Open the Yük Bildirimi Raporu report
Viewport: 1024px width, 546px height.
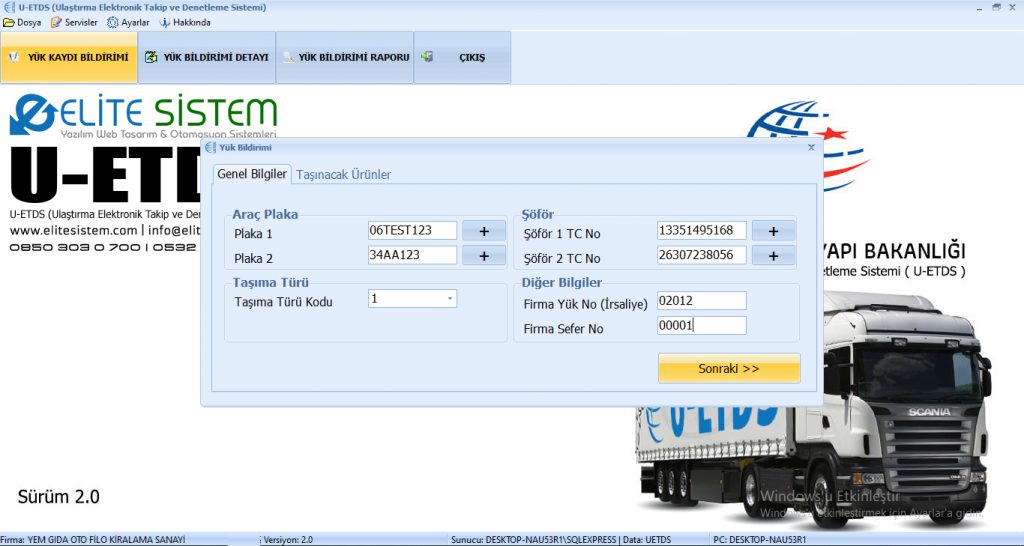pyautogui.click(x=345, y=57)
